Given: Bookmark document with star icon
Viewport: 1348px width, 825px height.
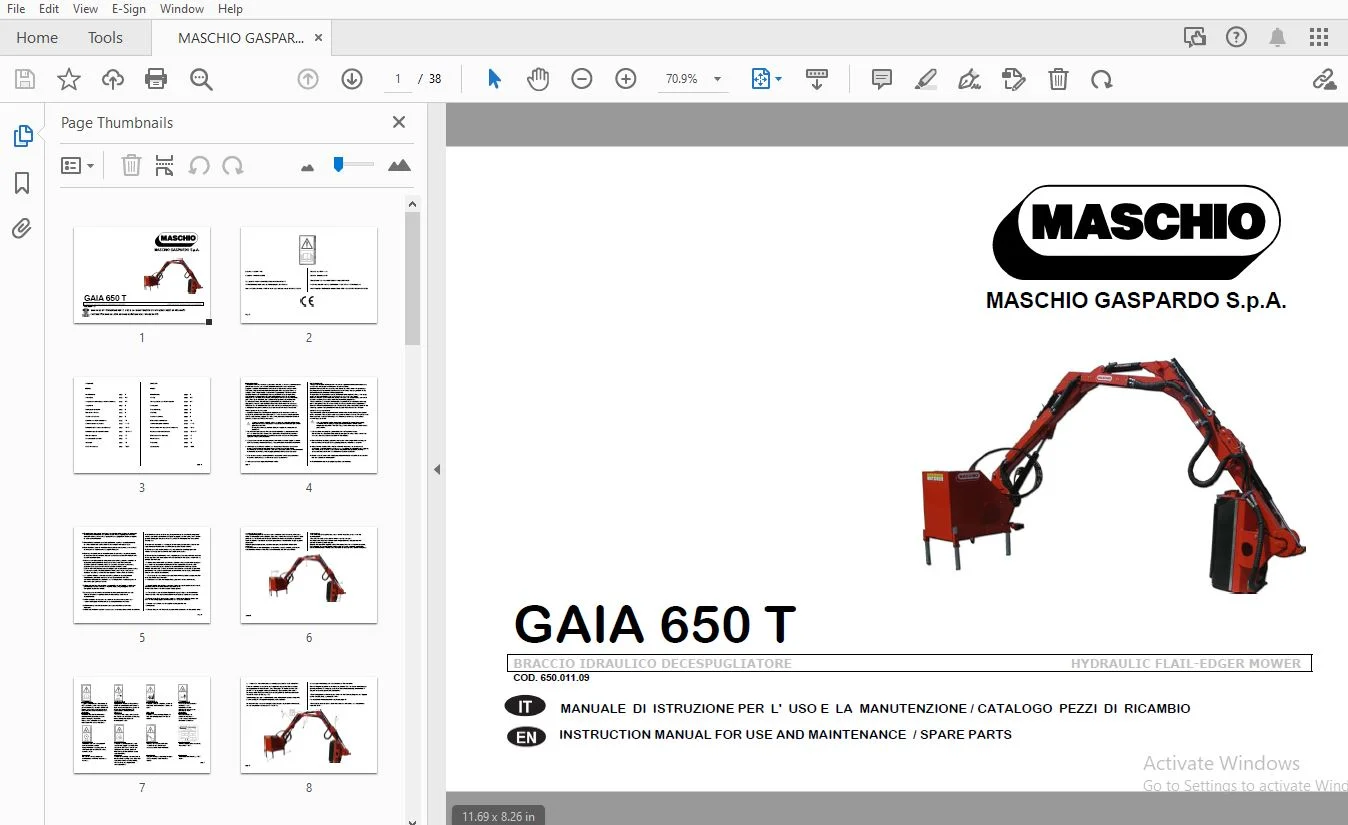Looking at the screenshot, I should tap(69, 79).
